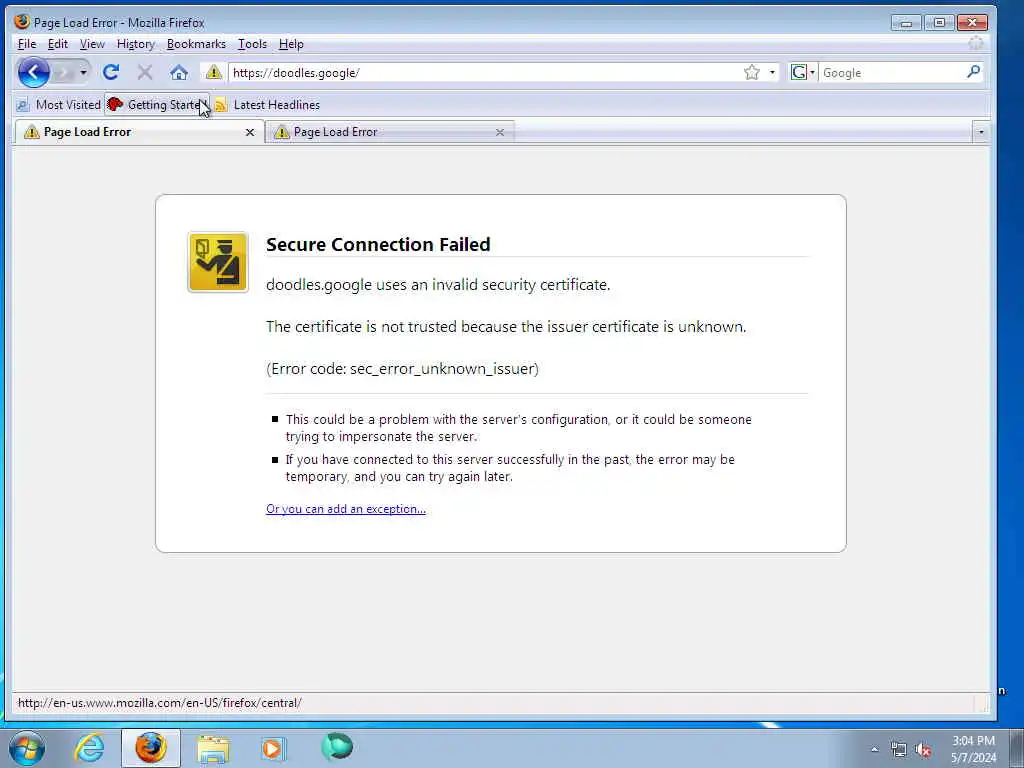Click the Google search box

(x=891, y=72)
